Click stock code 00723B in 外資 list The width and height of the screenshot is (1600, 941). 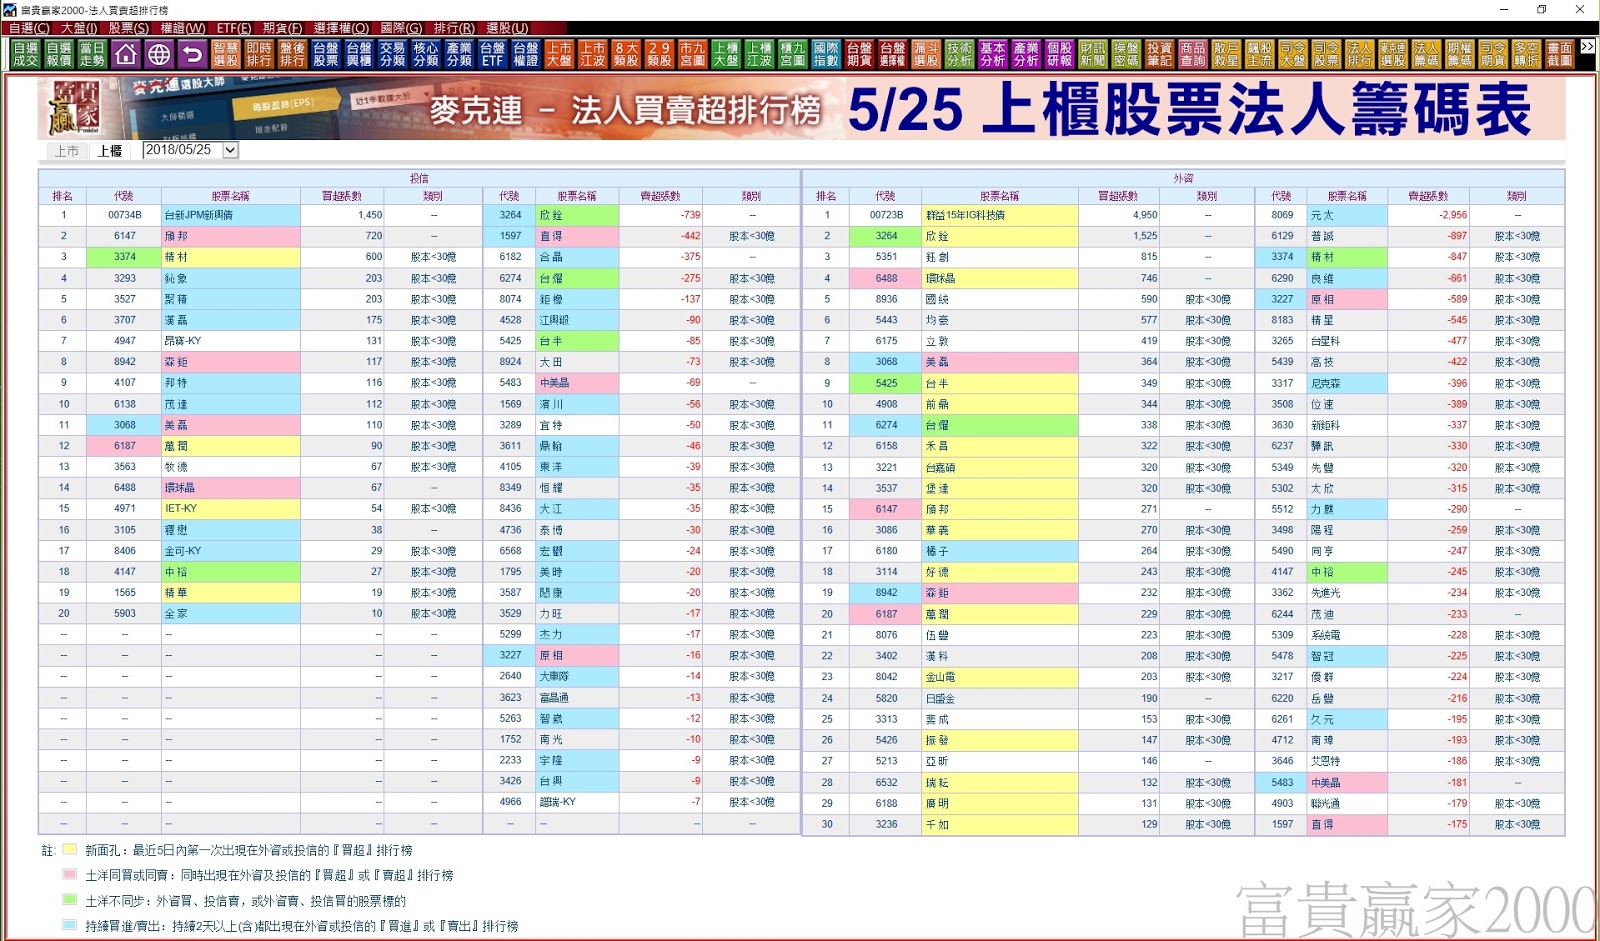click(885, 215)
